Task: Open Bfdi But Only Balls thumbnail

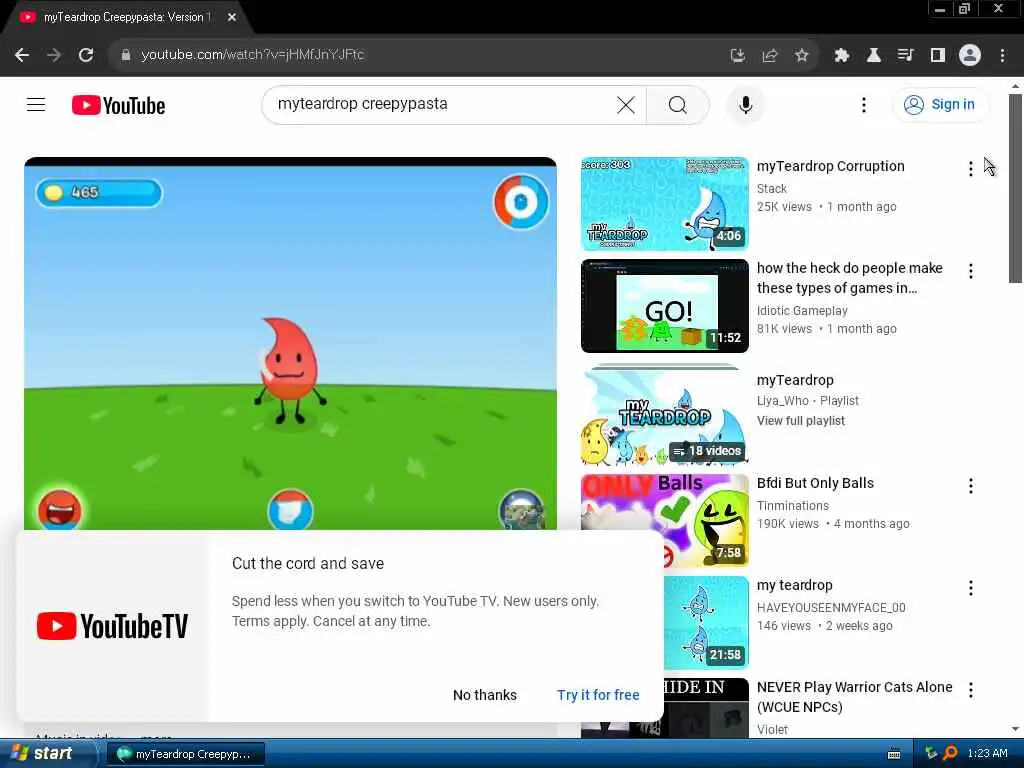Action: (664, 520)
